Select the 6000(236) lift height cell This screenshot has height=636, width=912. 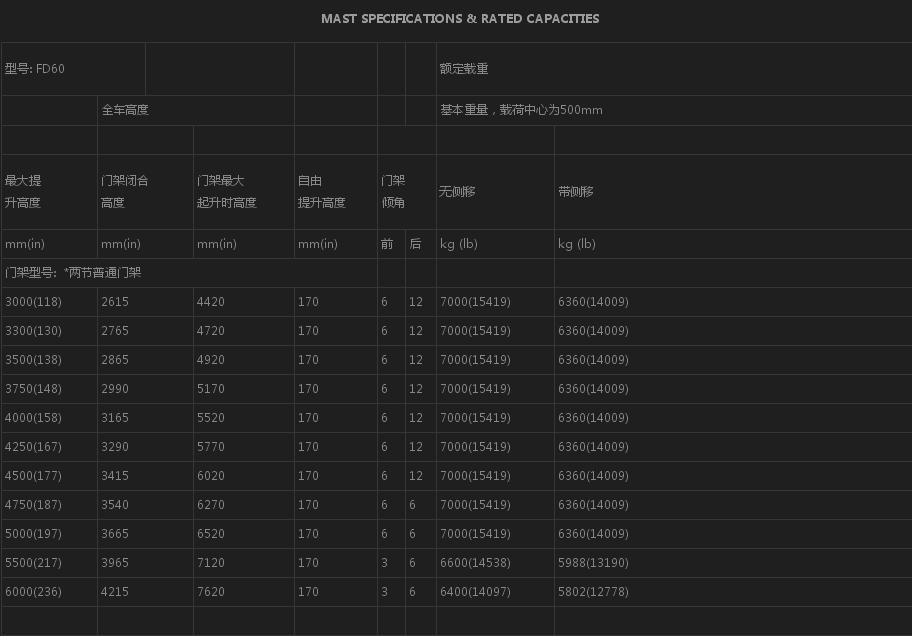(33, 592)
